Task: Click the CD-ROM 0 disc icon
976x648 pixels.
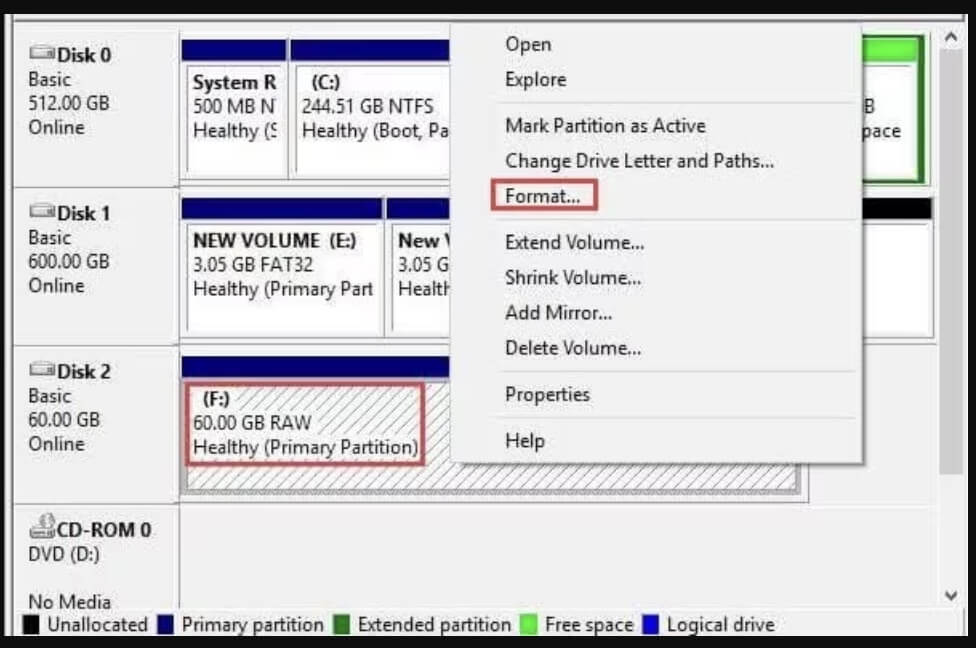Action: pyautogui.click(x=42, y=527)
